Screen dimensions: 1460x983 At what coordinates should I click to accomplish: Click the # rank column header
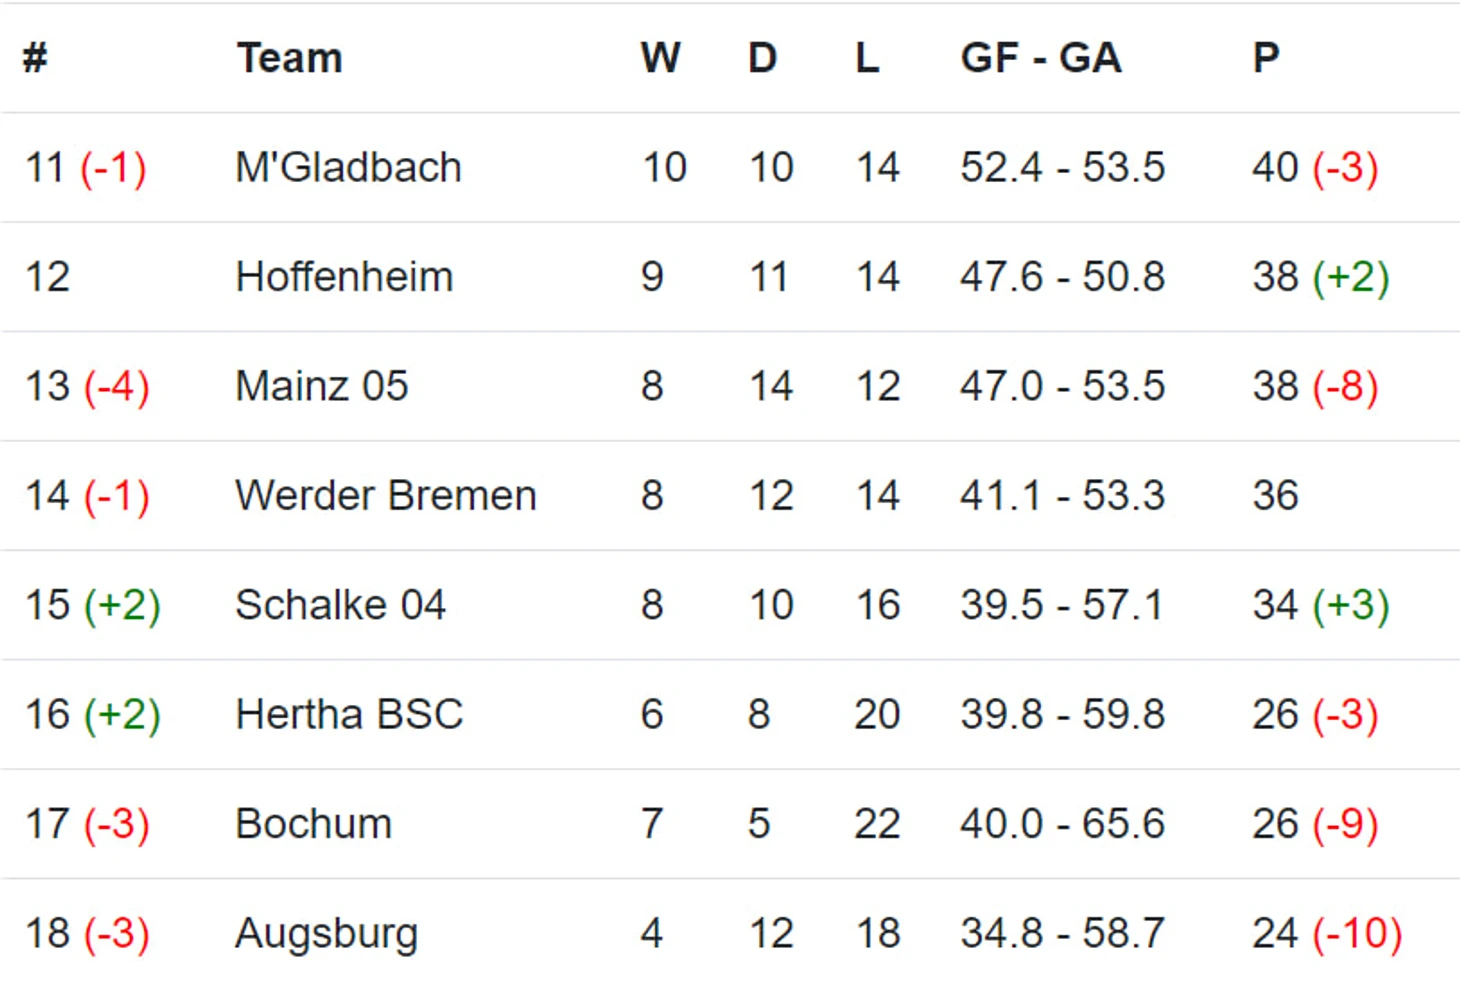pyautogui.click(x=36, y=58)
